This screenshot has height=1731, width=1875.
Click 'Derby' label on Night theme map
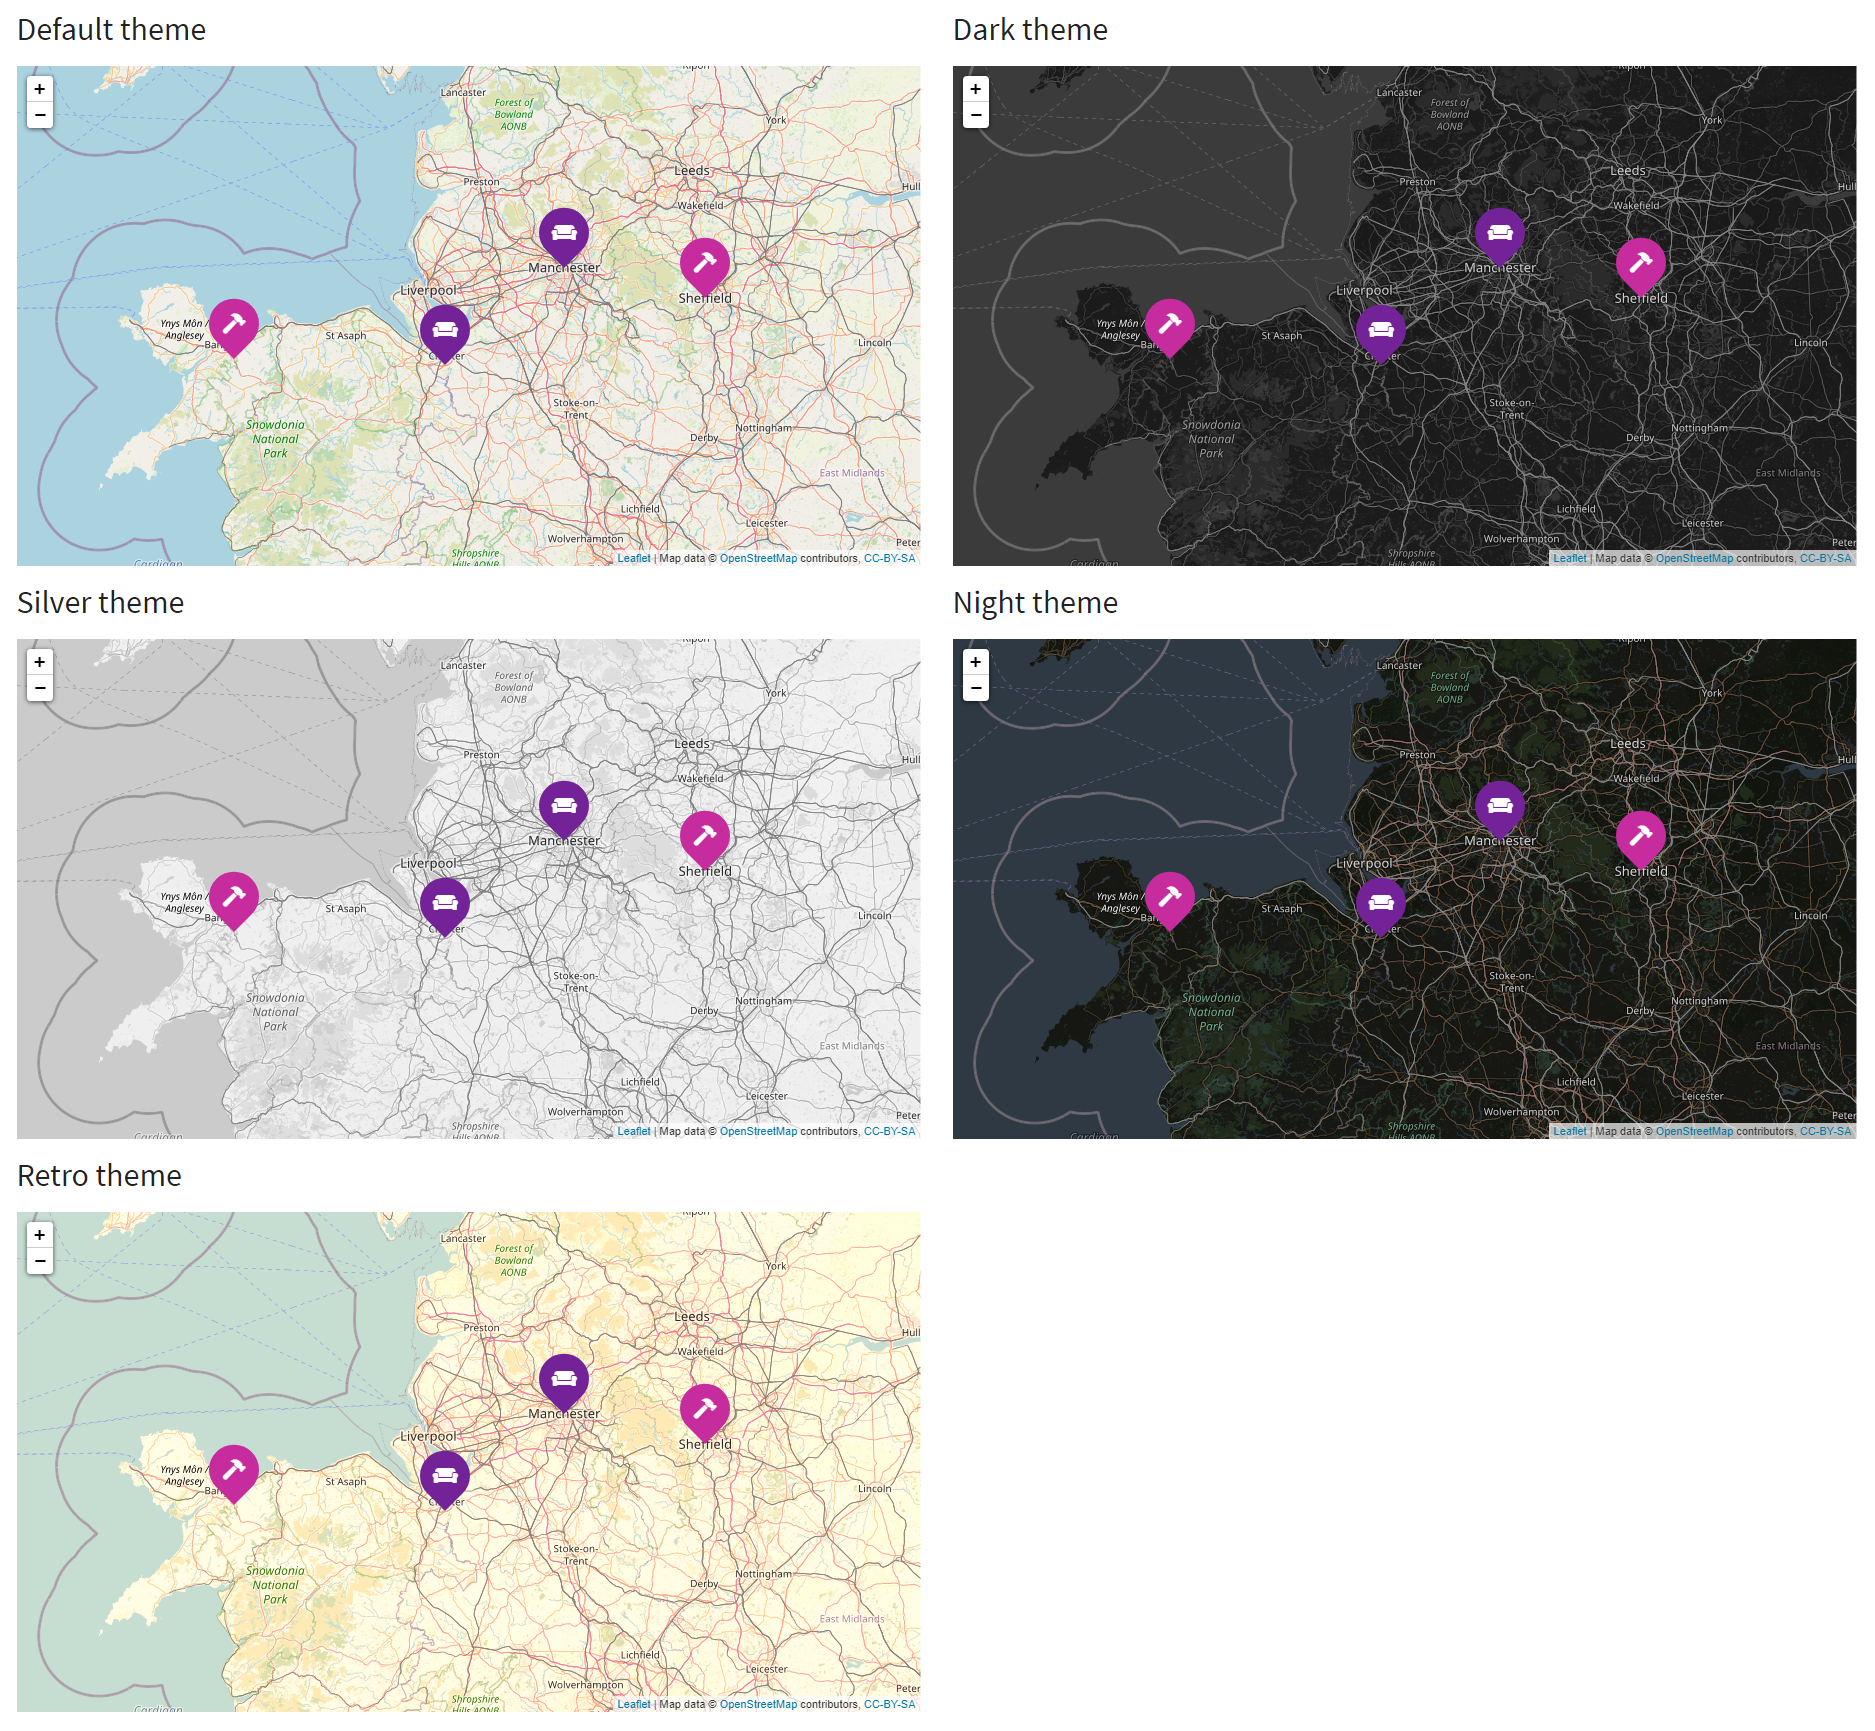click(1640, 1011)
